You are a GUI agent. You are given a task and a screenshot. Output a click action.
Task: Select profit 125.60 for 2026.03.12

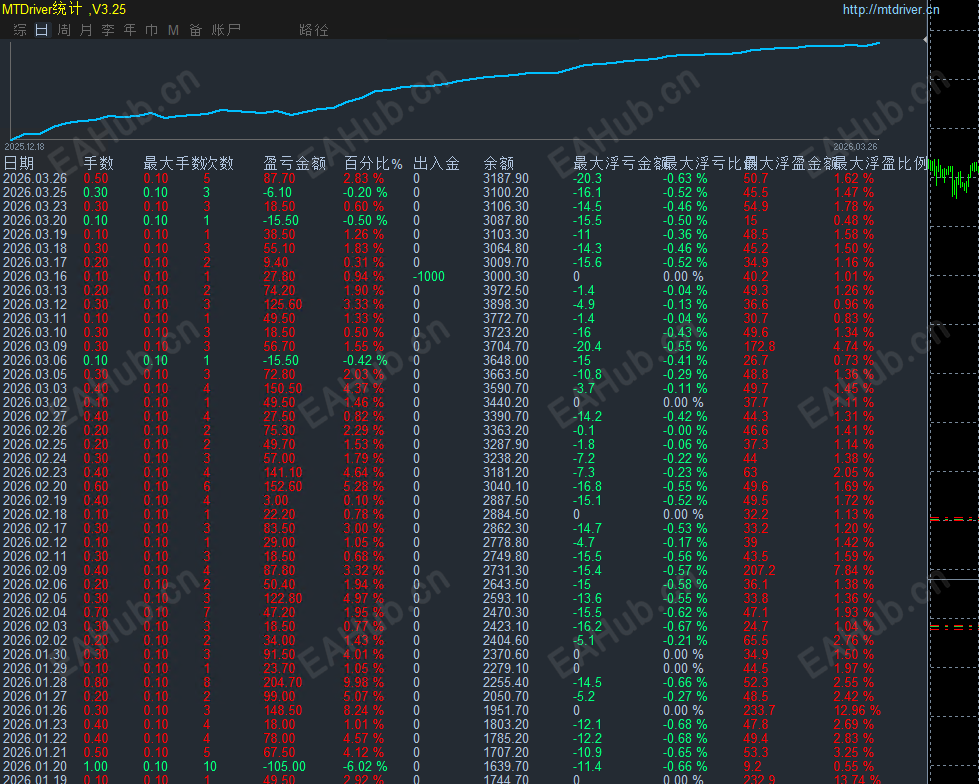[x=283, y=305]
